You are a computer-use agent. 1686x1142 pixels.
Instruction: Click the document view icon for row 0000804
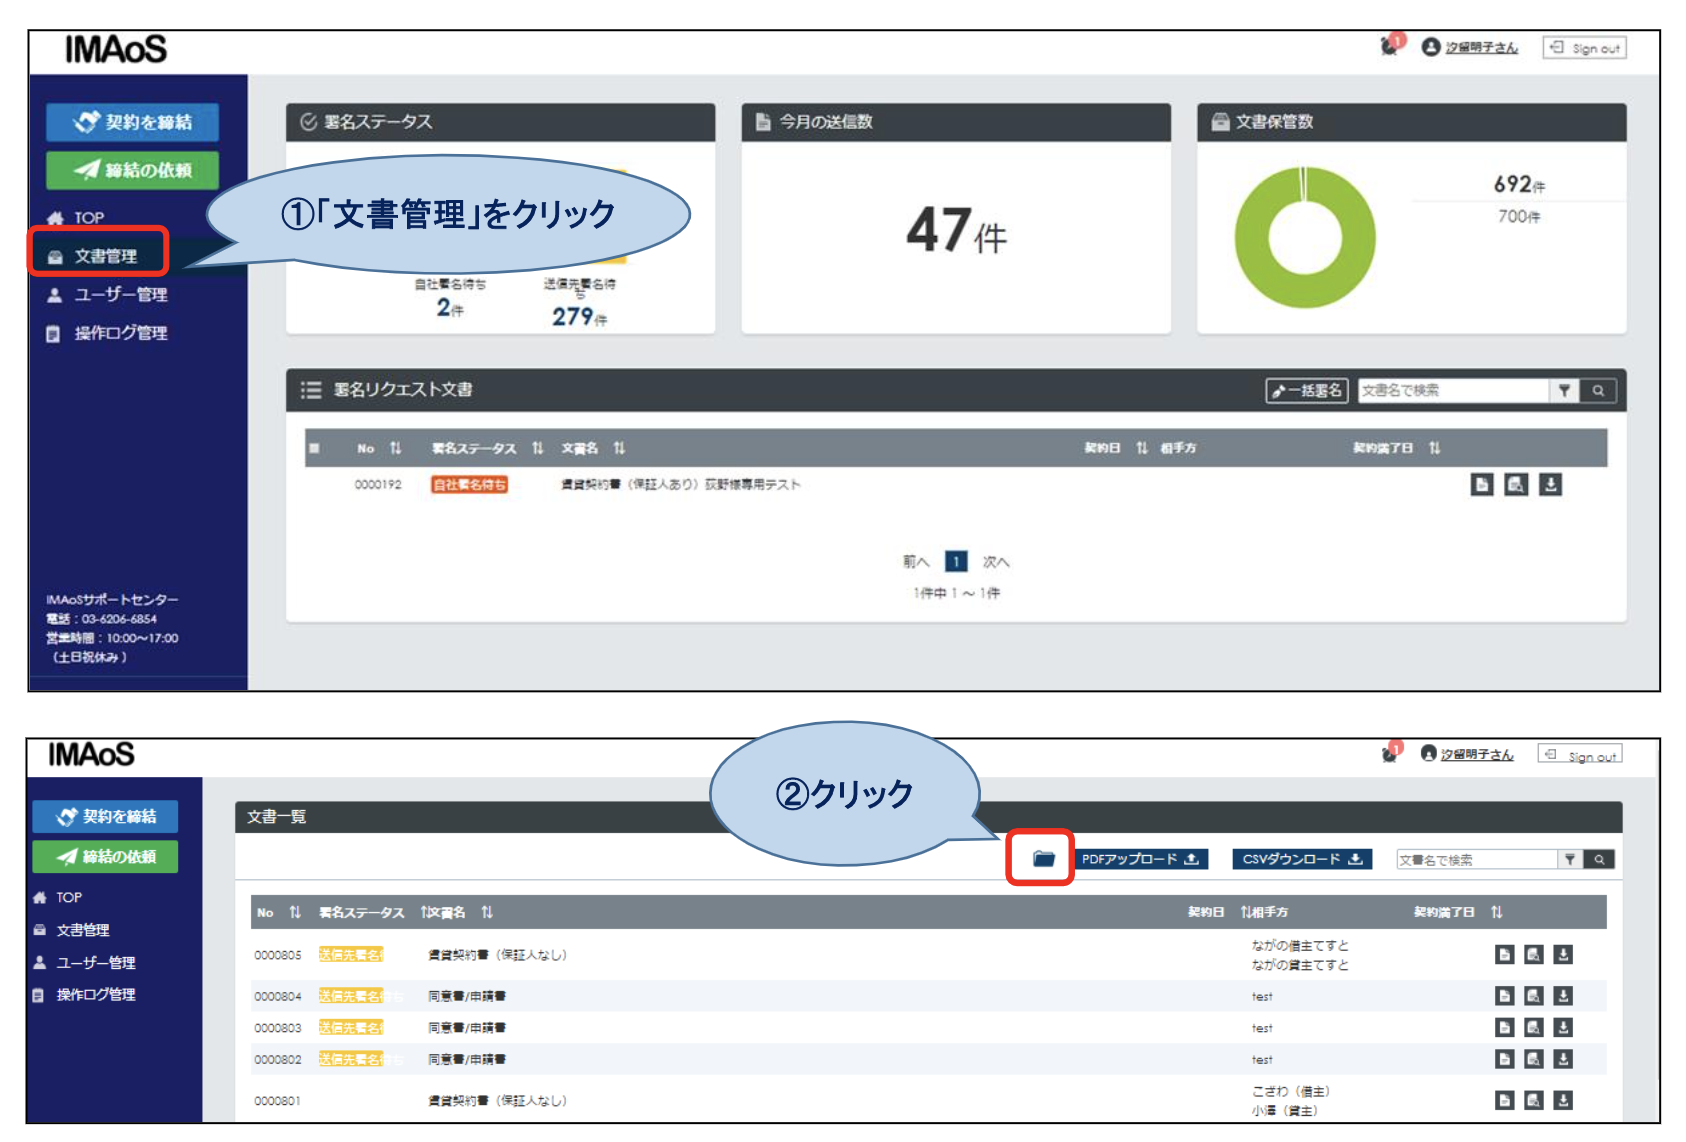(x=1505, y=995)
